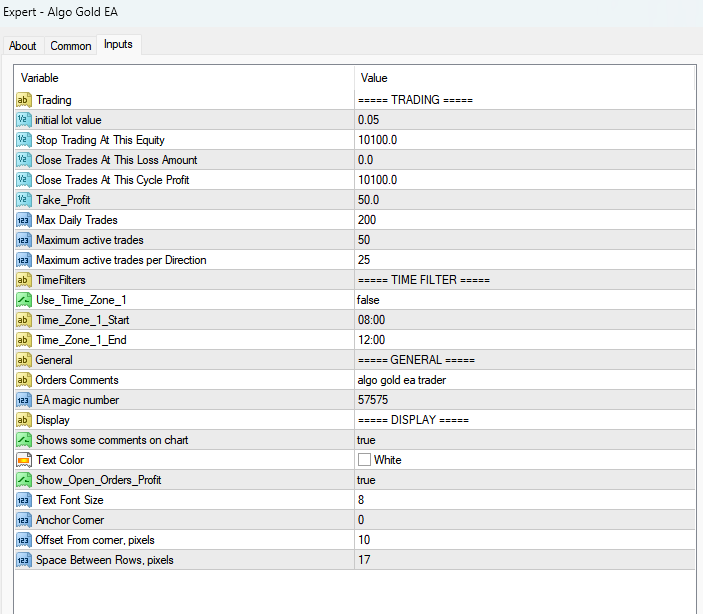Click the Use_Time_Zone_1 boolean icon

(x=24, y=300)
